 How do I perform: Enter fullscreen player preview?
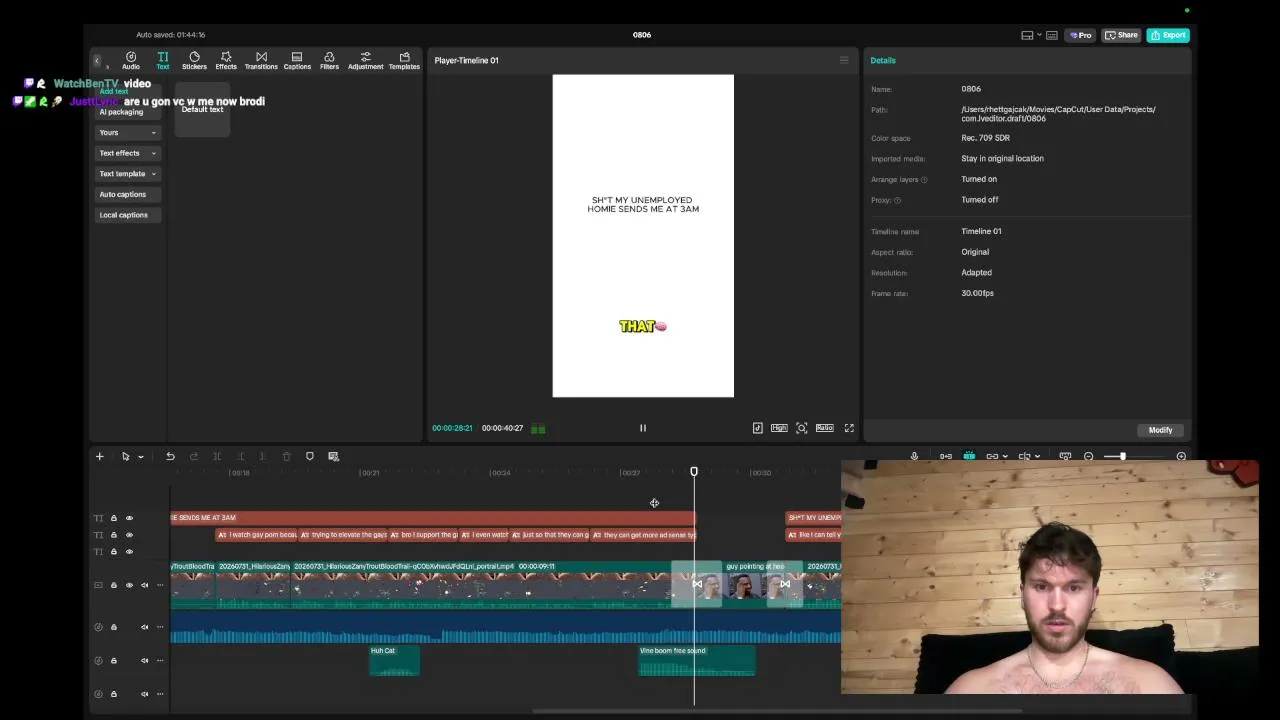(x=849, y=428)
